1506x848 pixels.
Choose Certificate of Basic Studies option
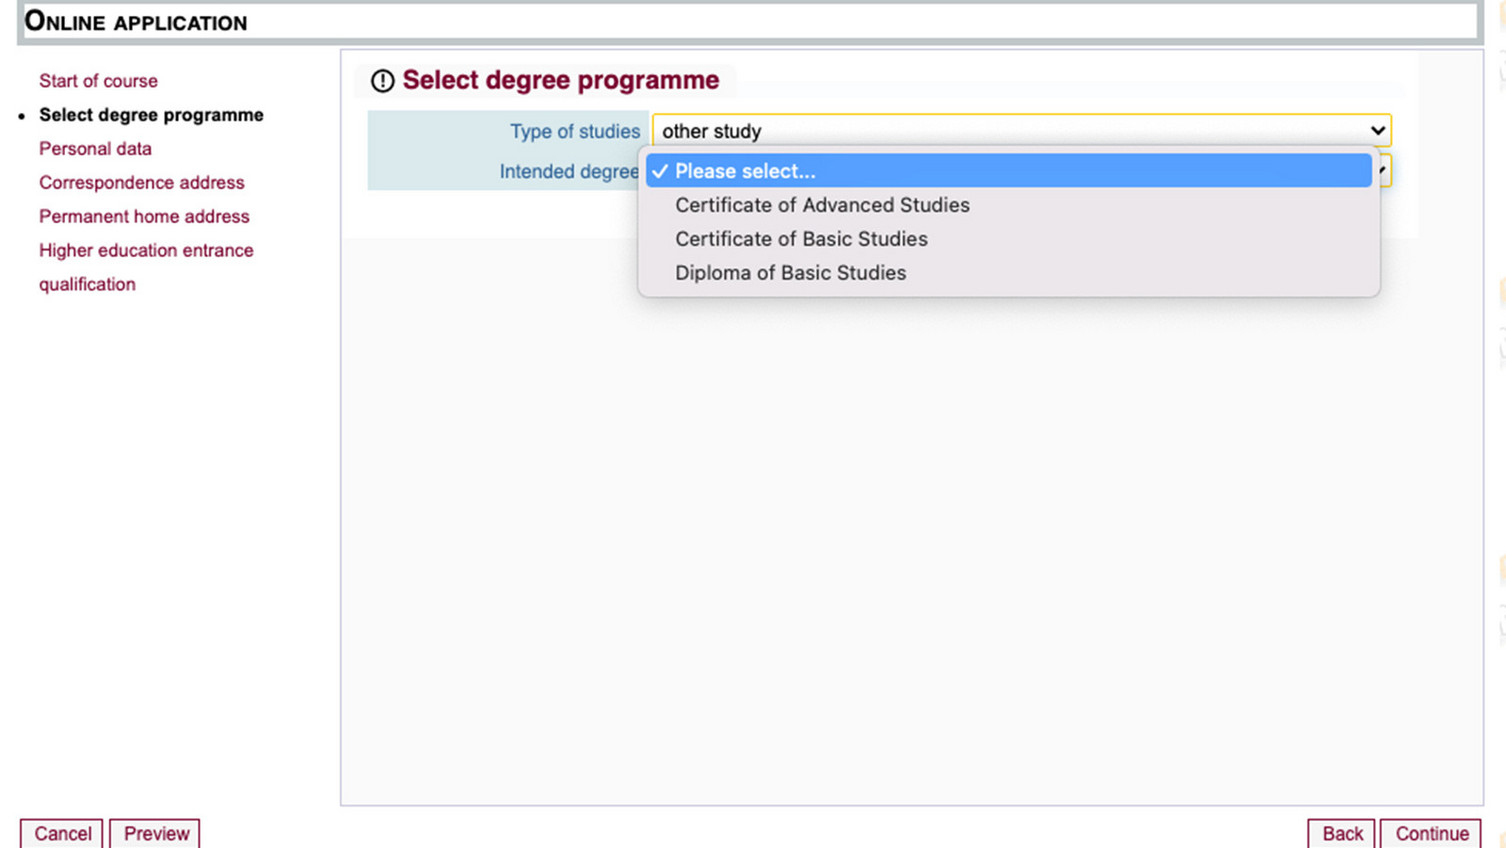[801, 239]
